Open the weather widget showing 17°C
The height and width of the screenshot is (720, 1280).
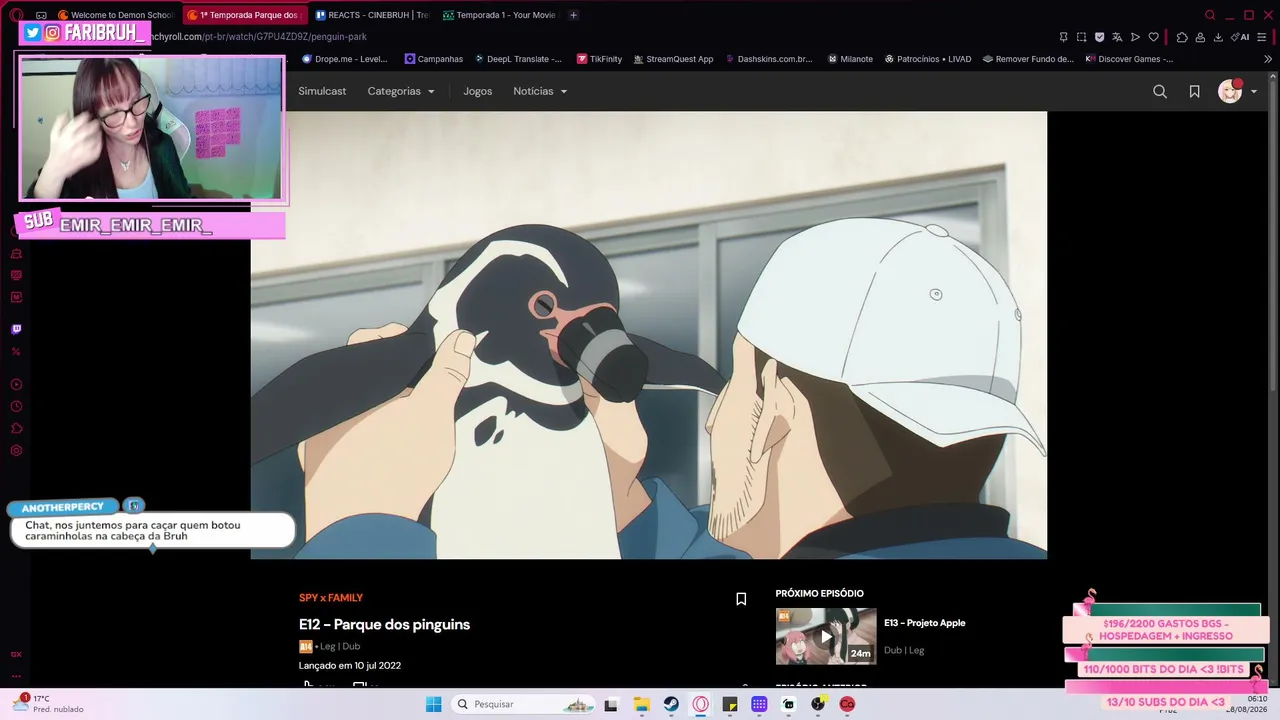click(x=48, y=704)
